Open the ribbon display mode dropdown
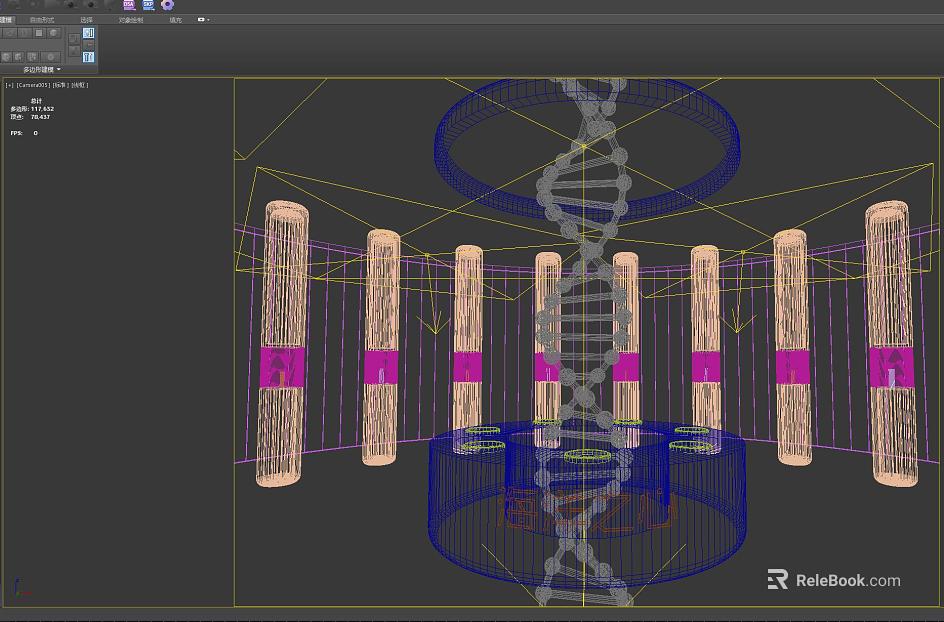944x622 pixels. pos(203,20)
